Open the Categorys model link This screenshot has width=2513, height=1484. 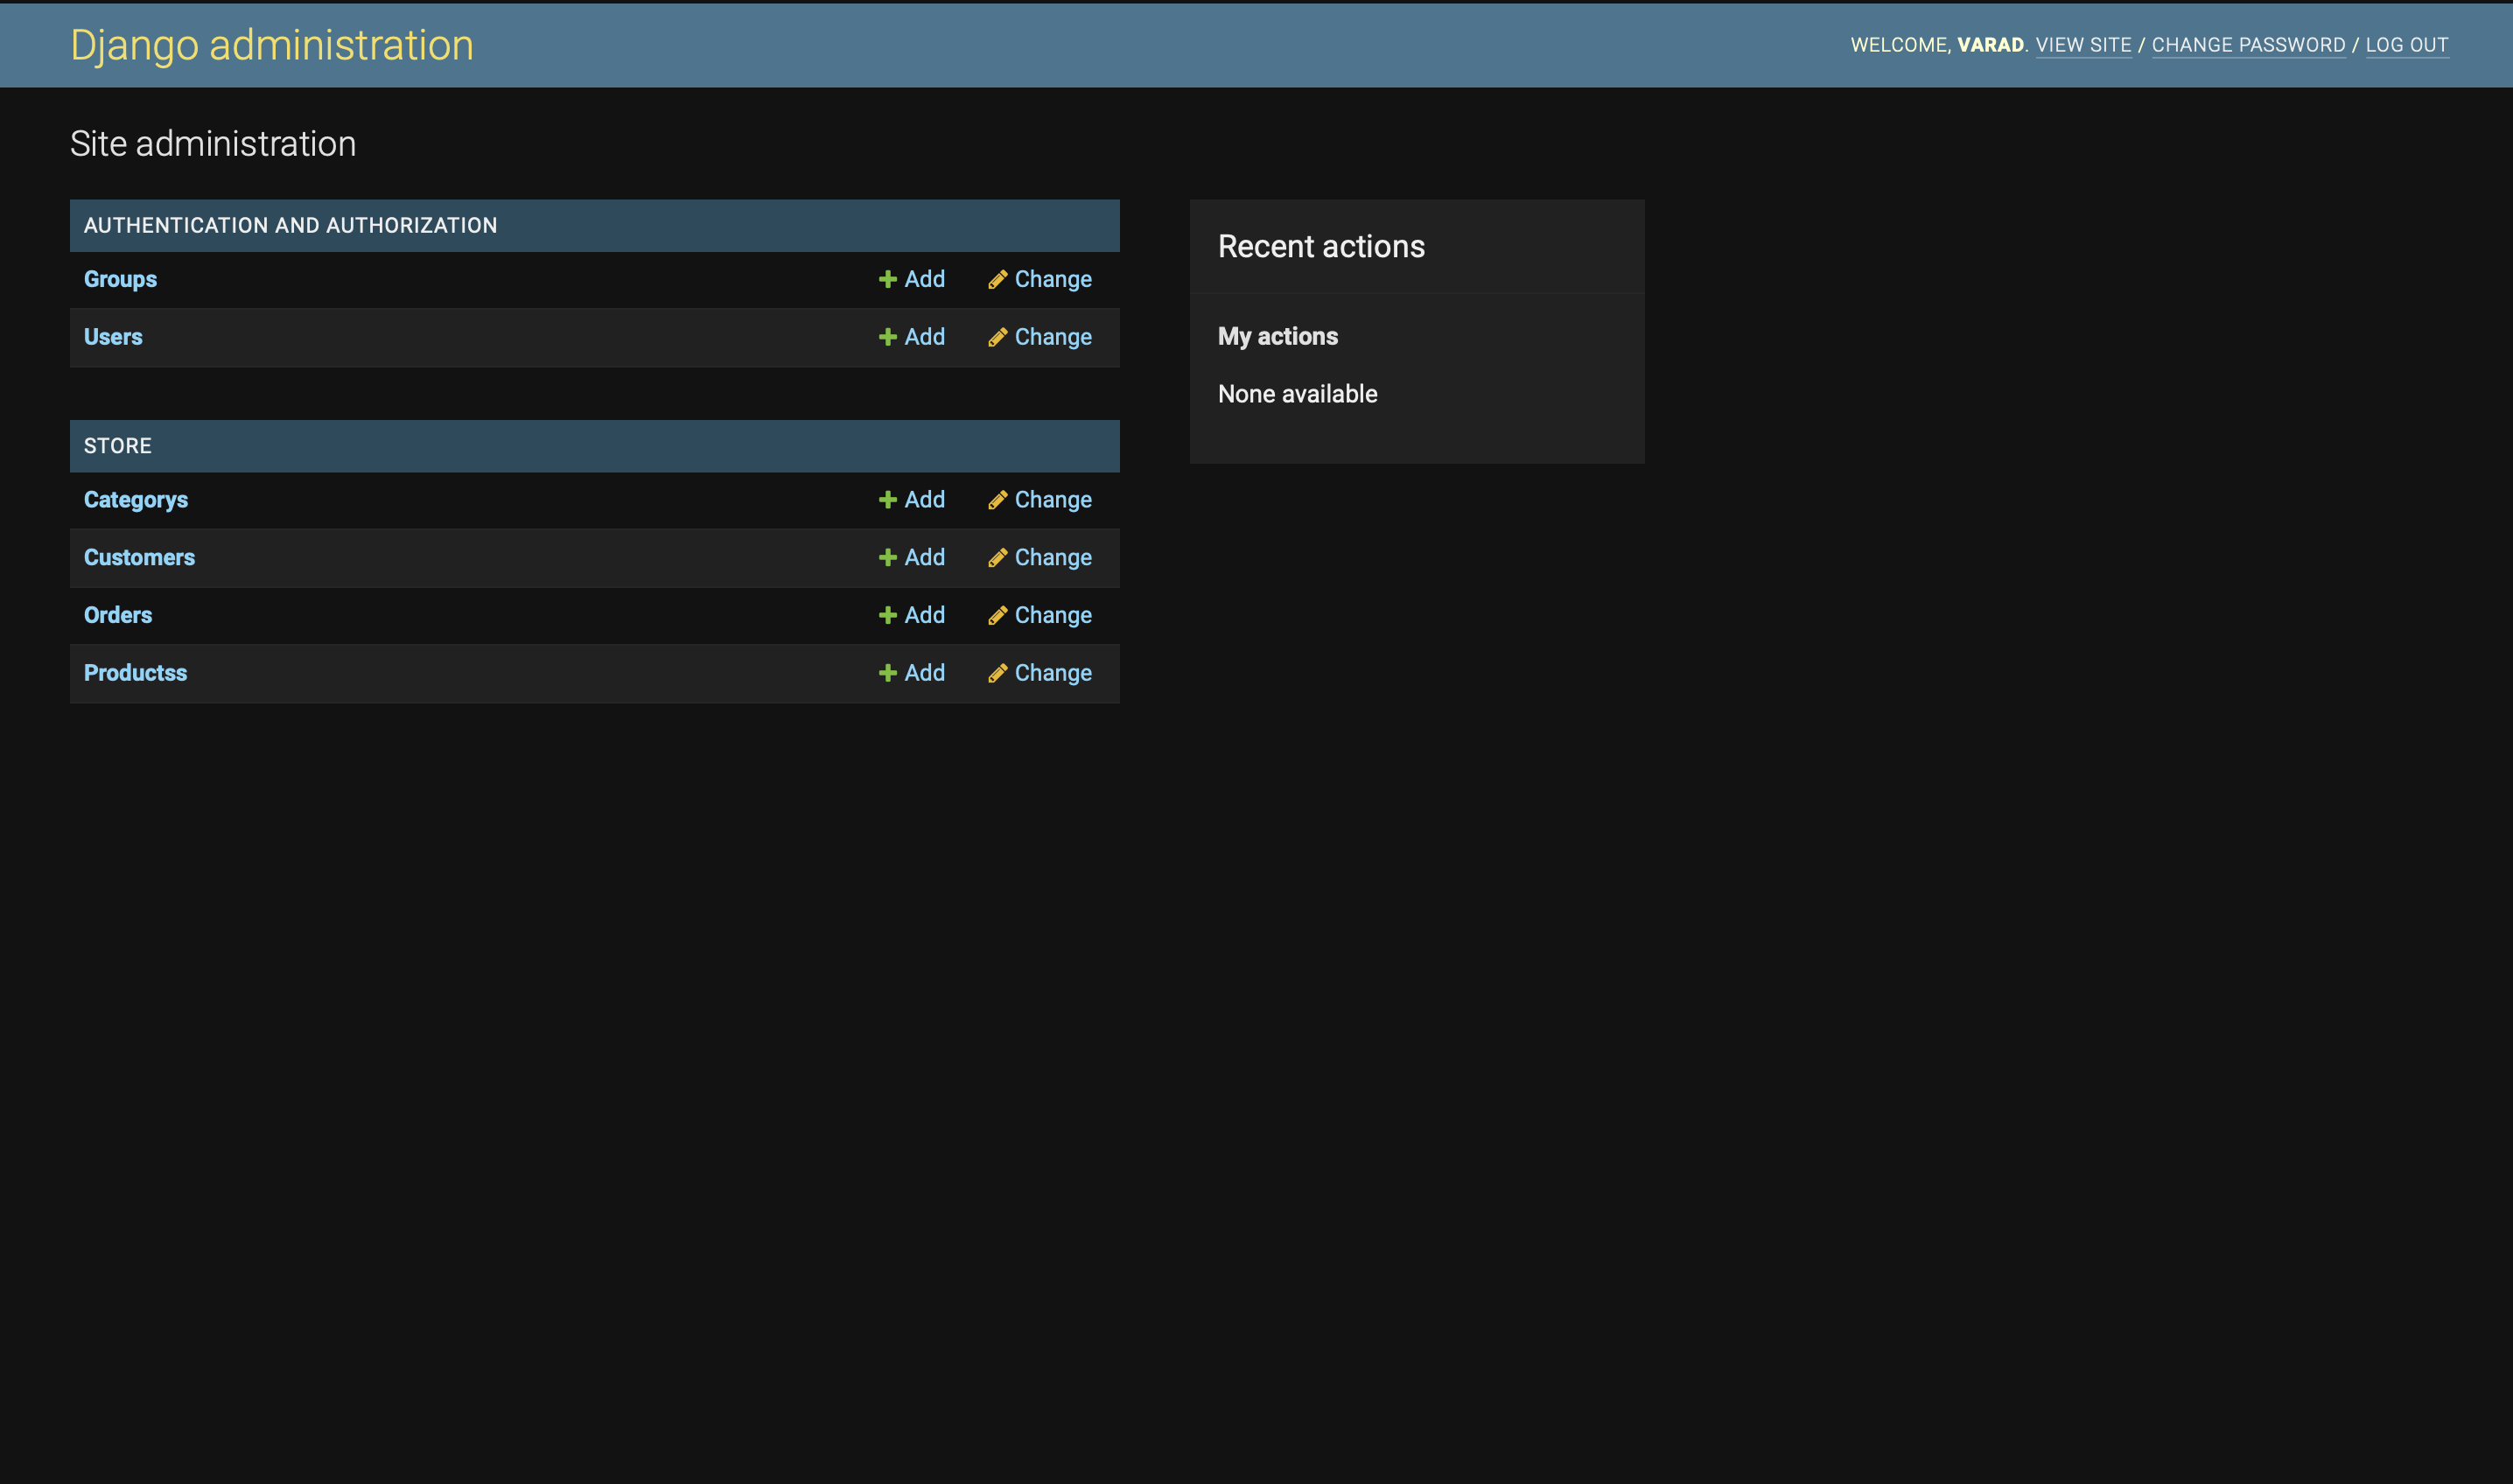pos(136,500)
